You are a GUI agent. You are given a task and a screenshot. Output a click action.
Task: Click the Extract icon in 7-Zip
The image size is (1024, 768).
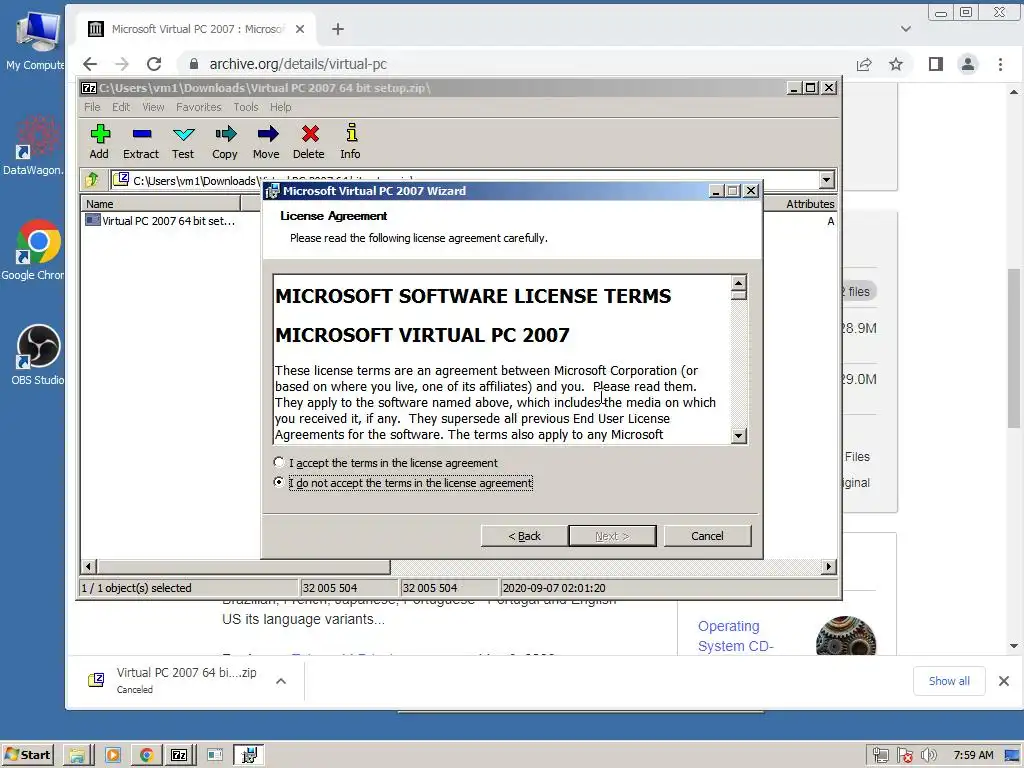(141, 142)
